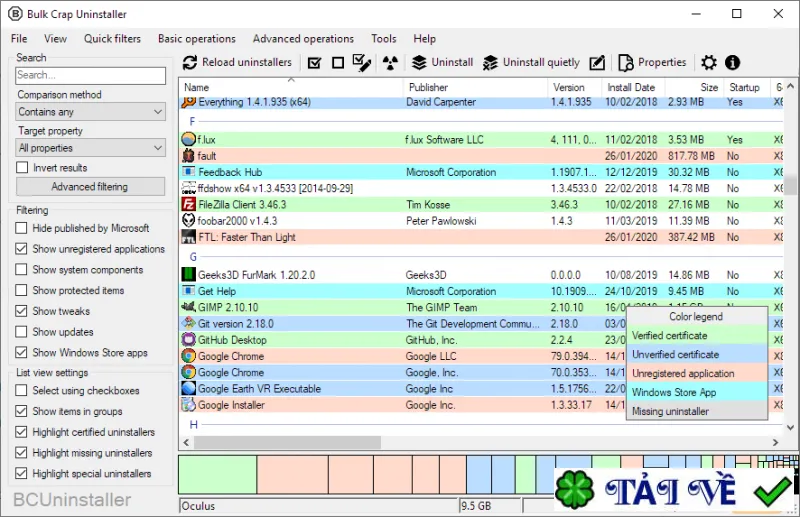Sort list by Install Date column

[x=631, y=87]
